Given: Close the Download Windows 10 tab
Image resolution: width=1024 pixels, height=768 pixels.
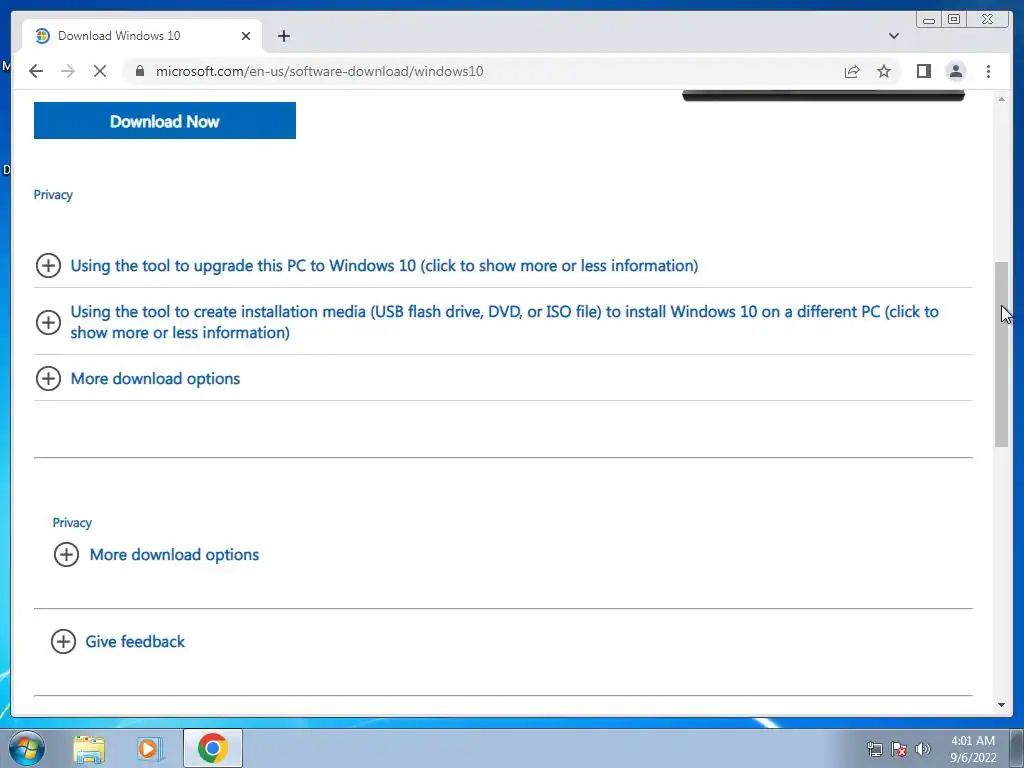Looking at the screenshot, I should click(x=246, y=36).
